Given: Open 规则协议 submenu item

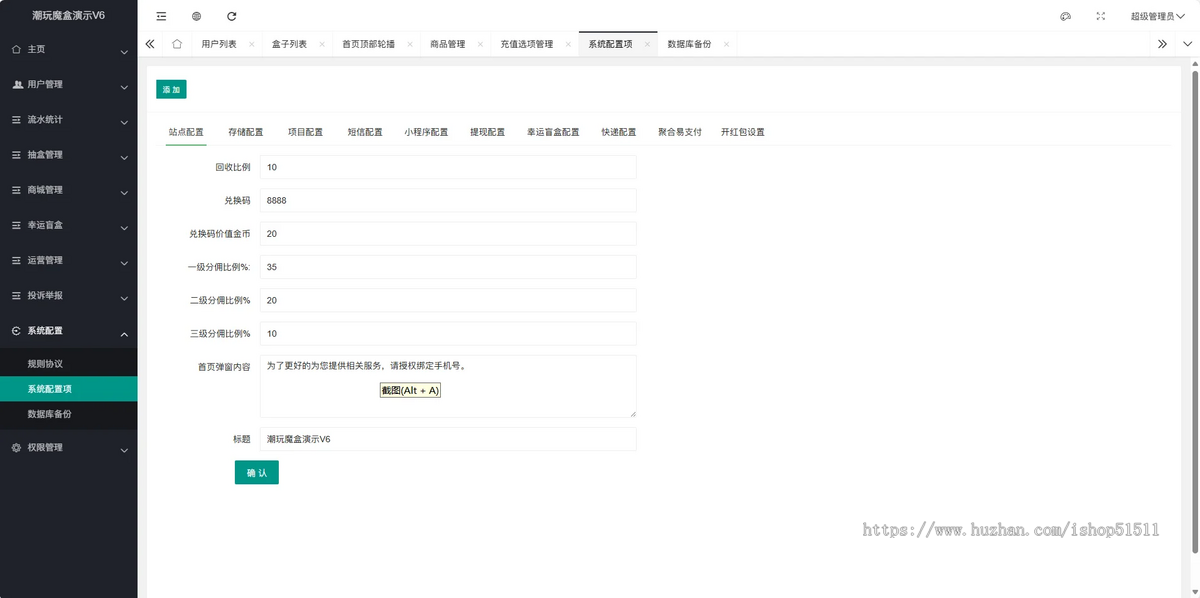Looking at the screenshot, I should click(68, 364).
